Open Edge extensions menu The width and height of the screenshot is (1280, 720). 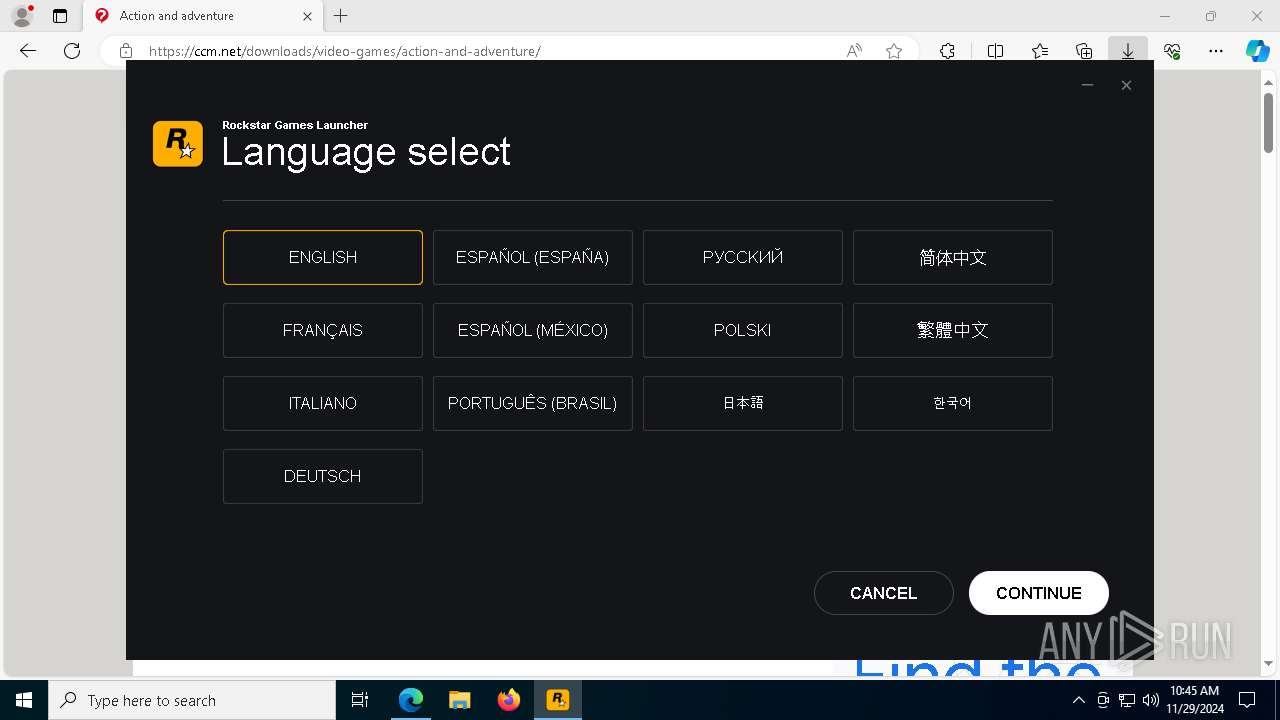947,51
